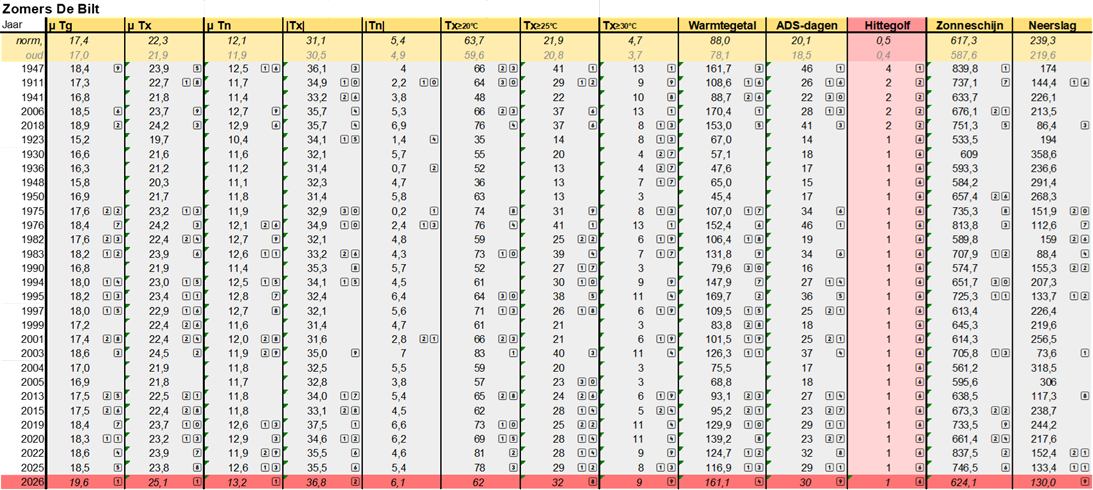Click the 'Warmtegetal' column header
The height and width of the screenshot is (490, 1093).
[x=722, y=25]
